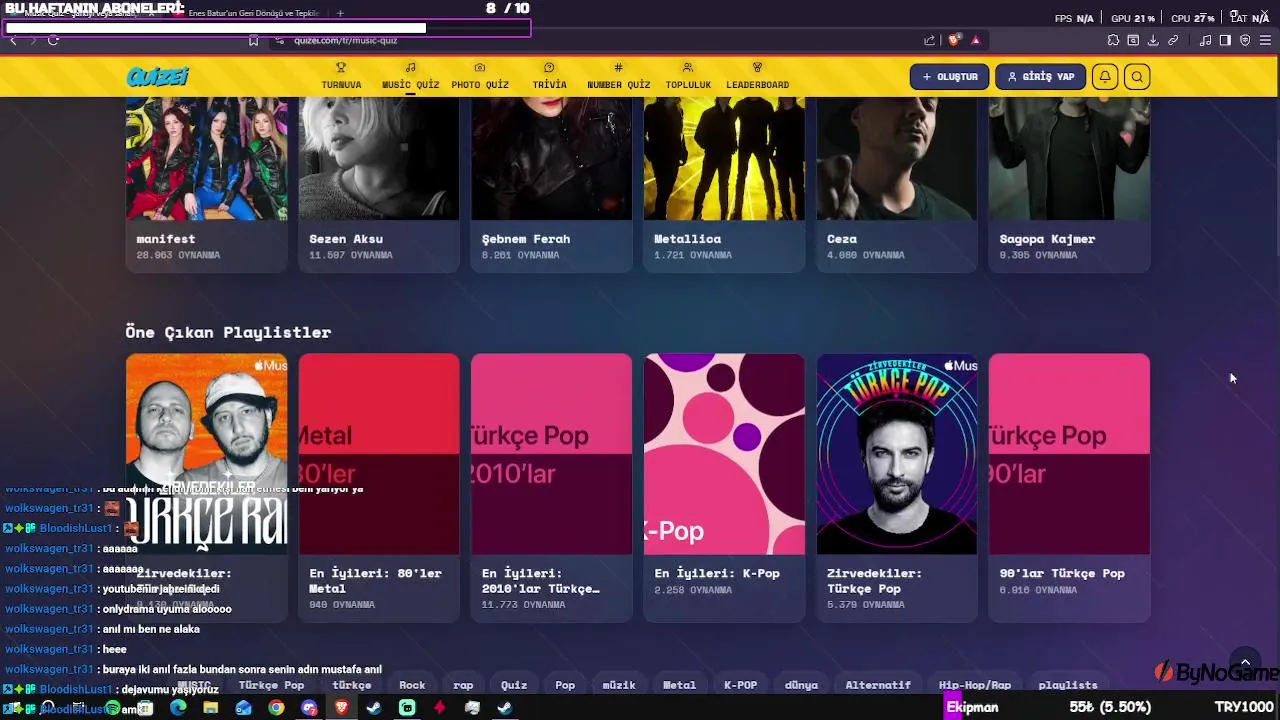Select the dünya tag
This screenshot has height=720, width=1280.
(801, 685)
